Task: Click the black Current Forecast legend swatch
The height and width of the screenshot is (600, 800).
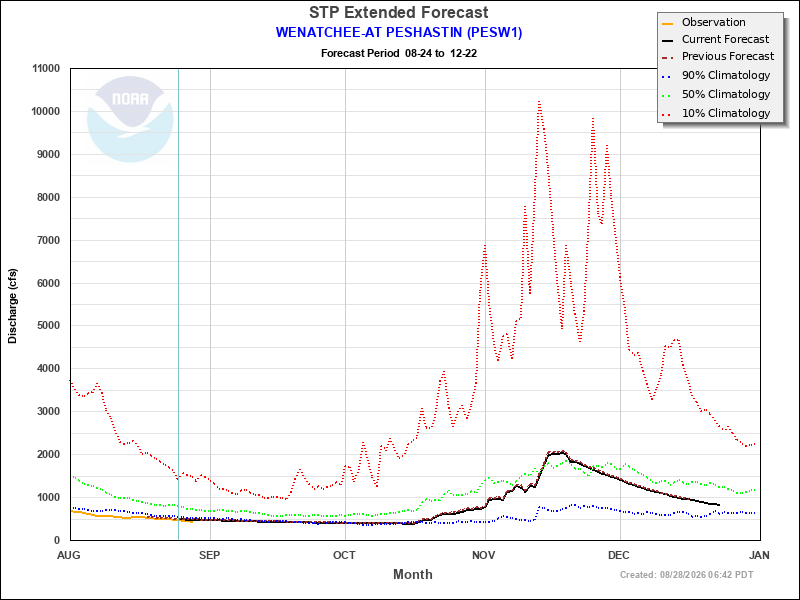Action: 667,40
